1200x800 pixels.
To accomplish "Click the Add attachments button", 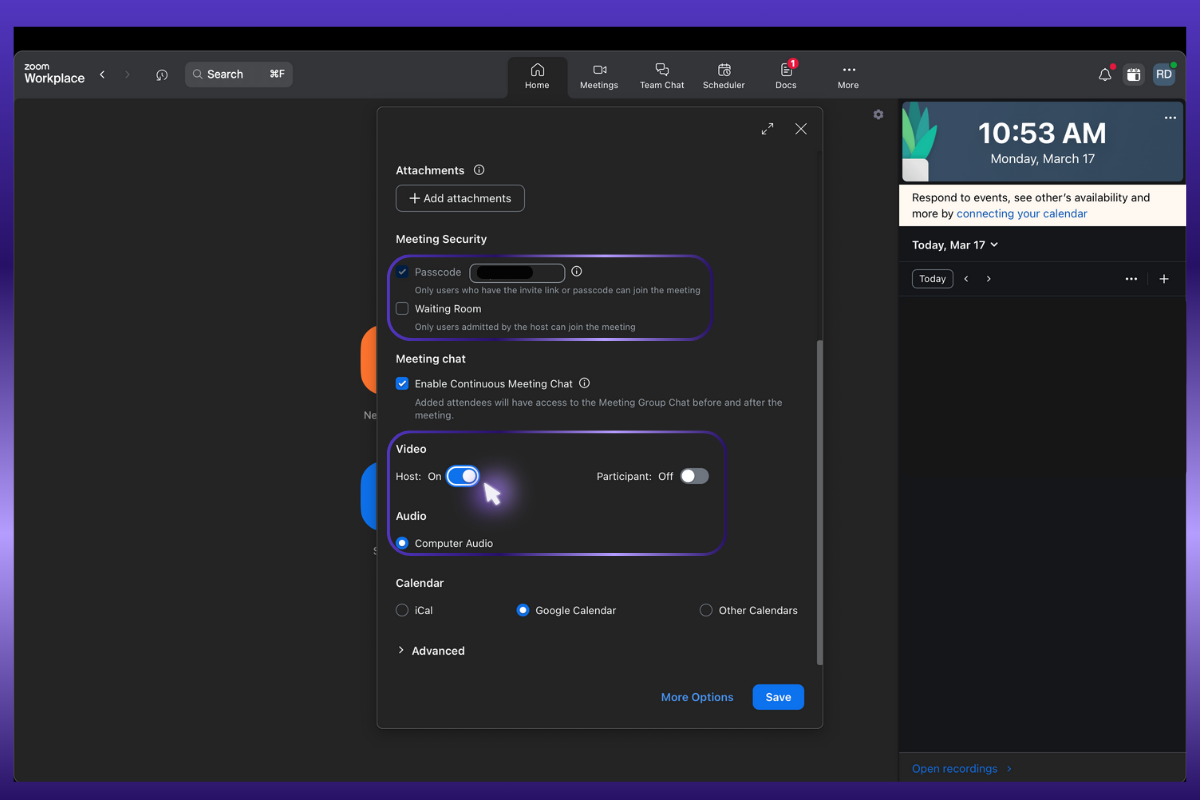I will point(460,198).
